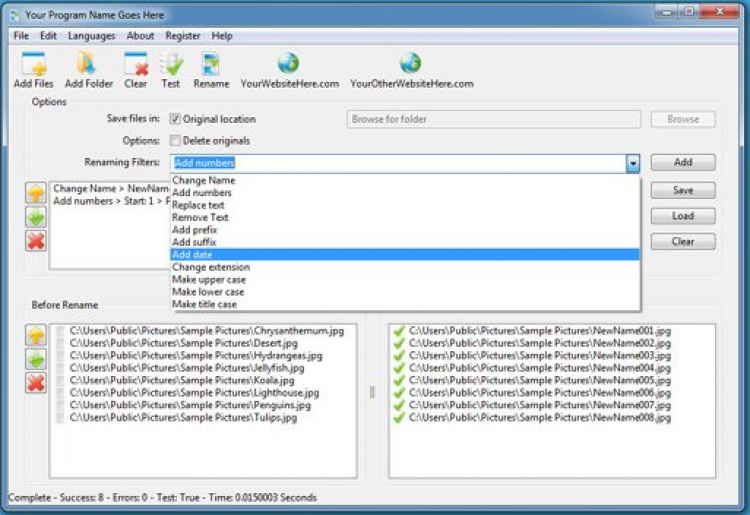Move file up in the Before Rename list

pyautogui.click(x=36, y=335)
